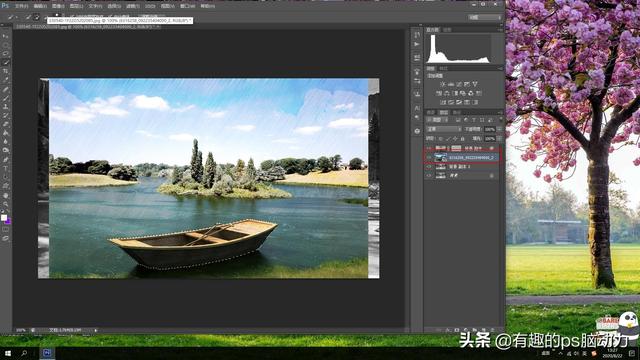Hide the top adjustment layer
This screenshot has height=360, width=640.
429,149
